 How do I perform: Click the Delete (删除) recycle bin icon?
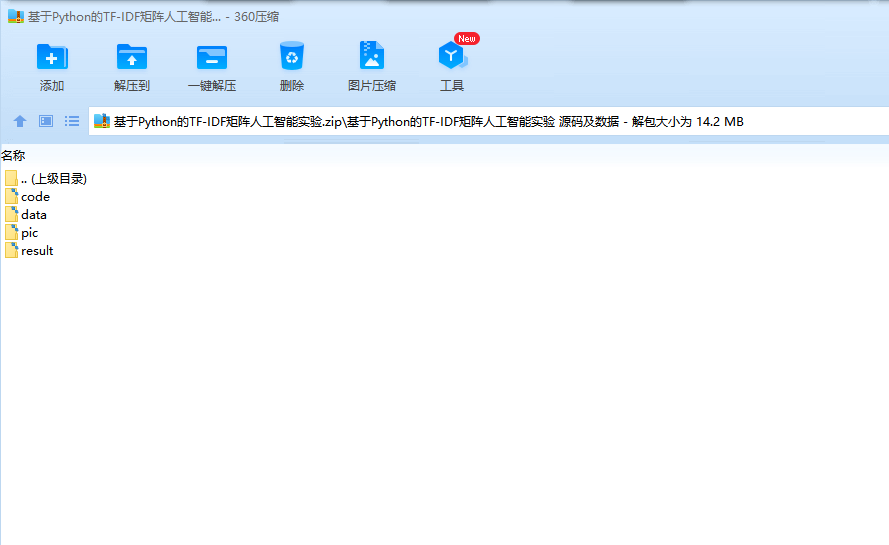[x=292, y=56]
